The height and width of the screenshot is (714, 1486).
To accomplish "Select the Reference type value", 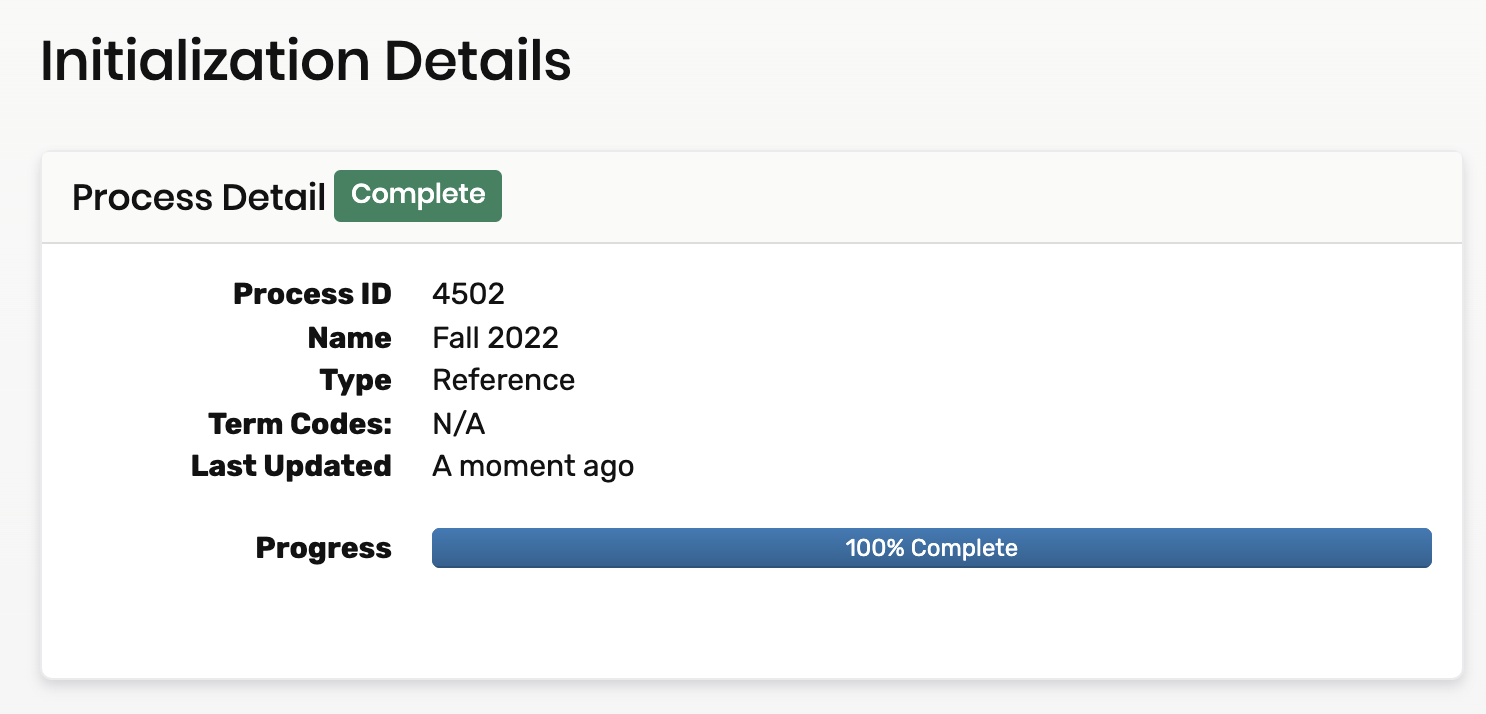I will 503,381.
